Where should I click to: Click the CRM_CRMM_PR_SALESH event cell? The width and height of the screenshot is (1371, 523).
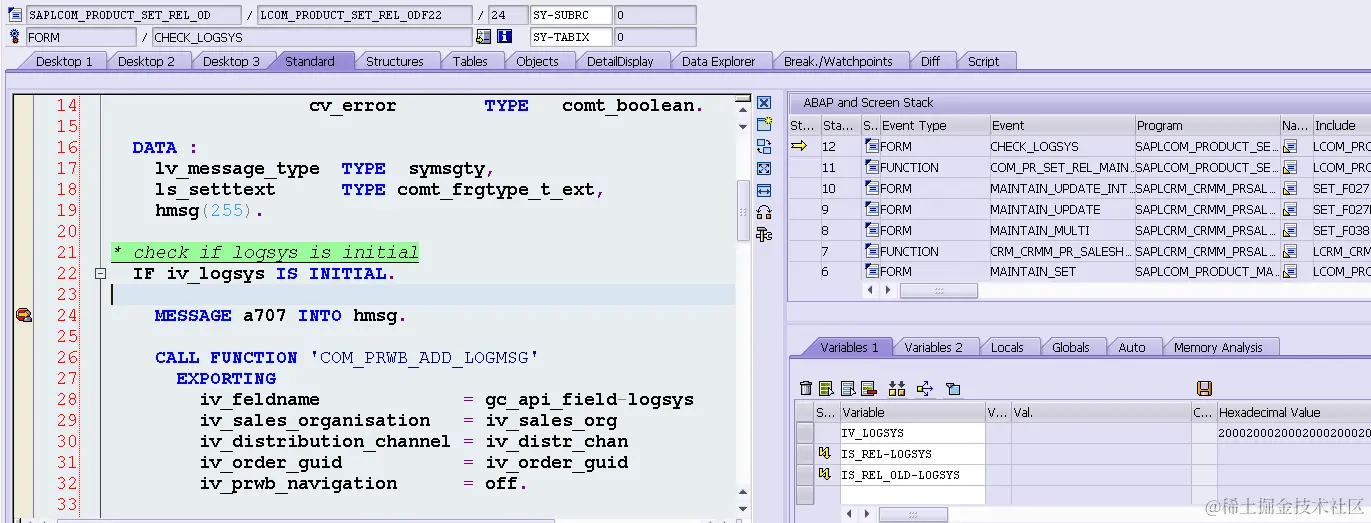(1060, 251)
